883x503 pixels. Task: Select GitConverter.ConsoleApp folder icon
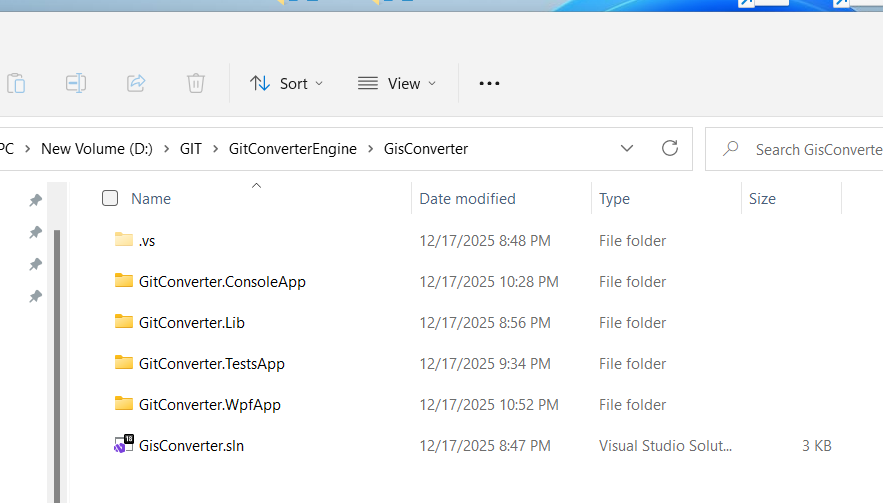click(x=124, y=281)
